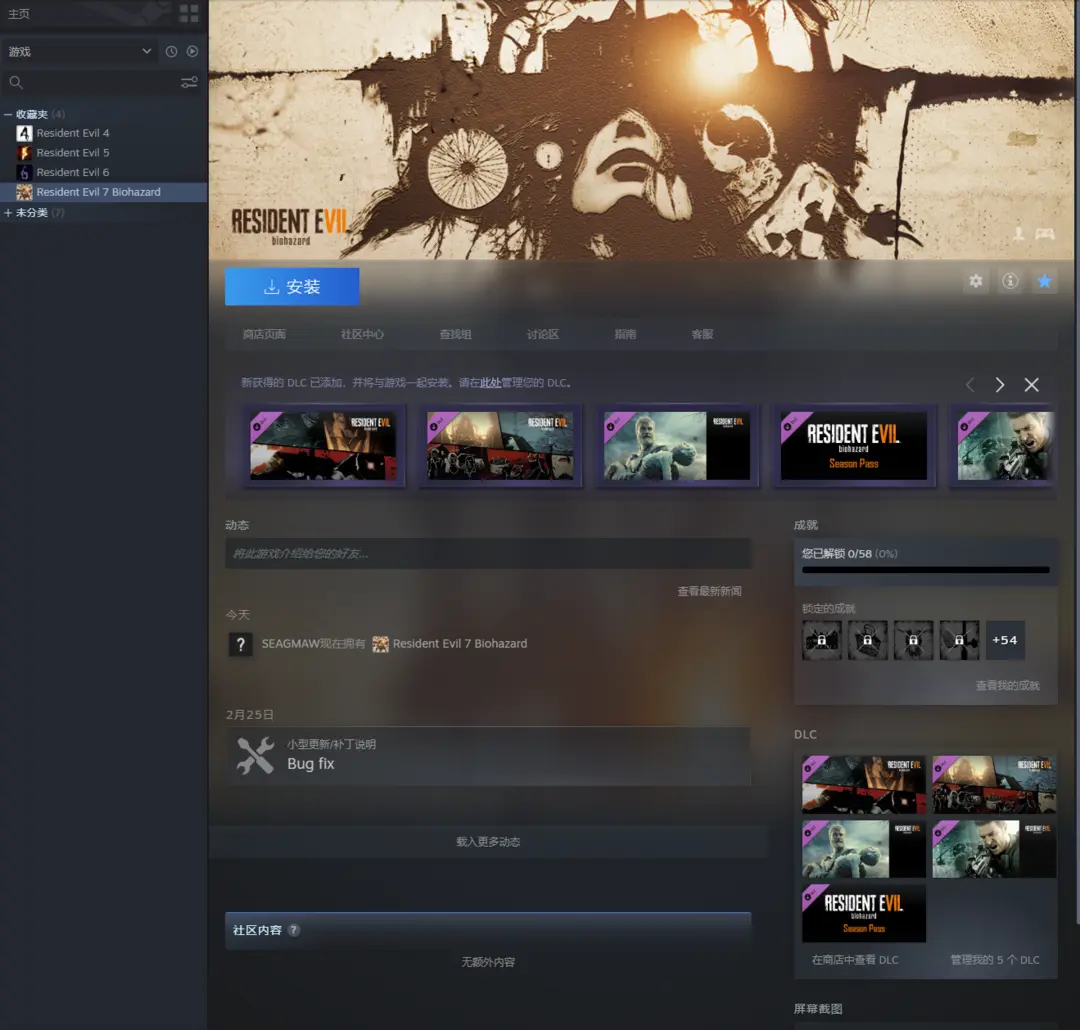Select Resident Evil 4 in library list

(x=73, y=133)
